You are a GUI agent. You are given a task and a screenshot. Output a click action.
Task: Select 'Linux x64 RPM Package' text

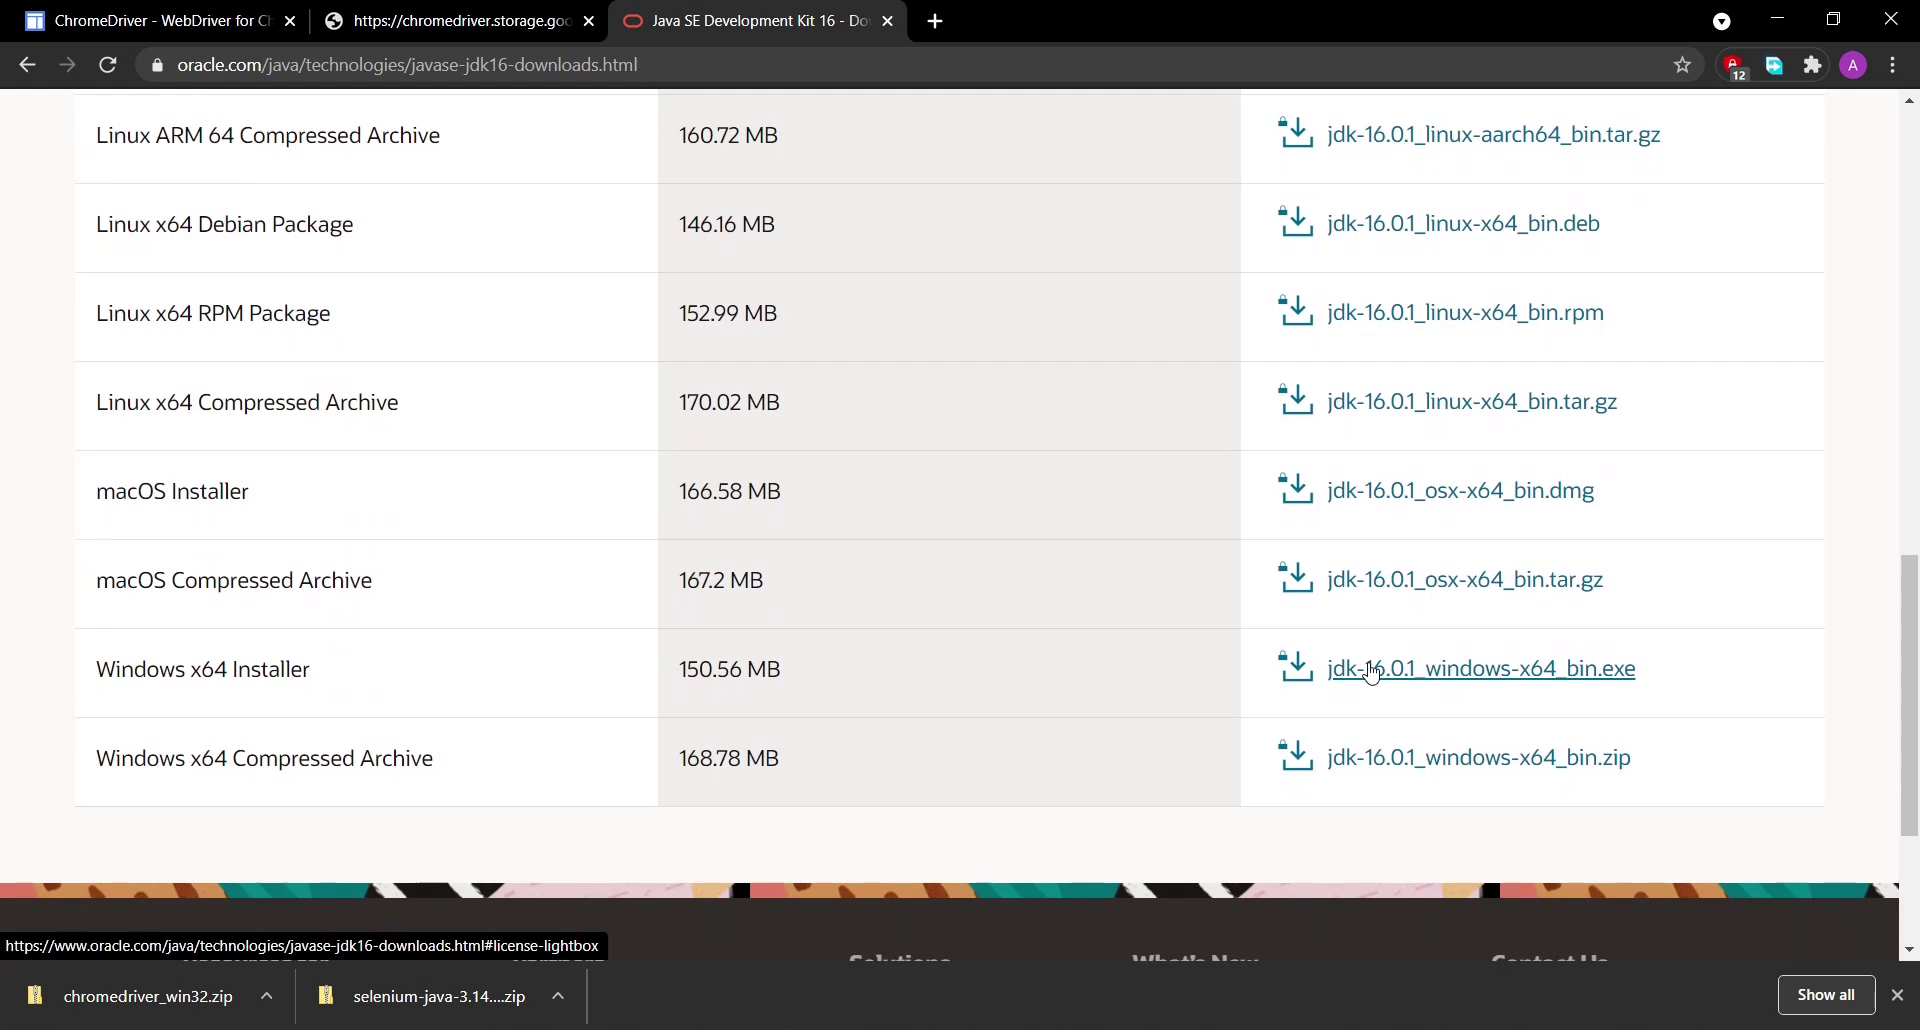pos(213,313)
